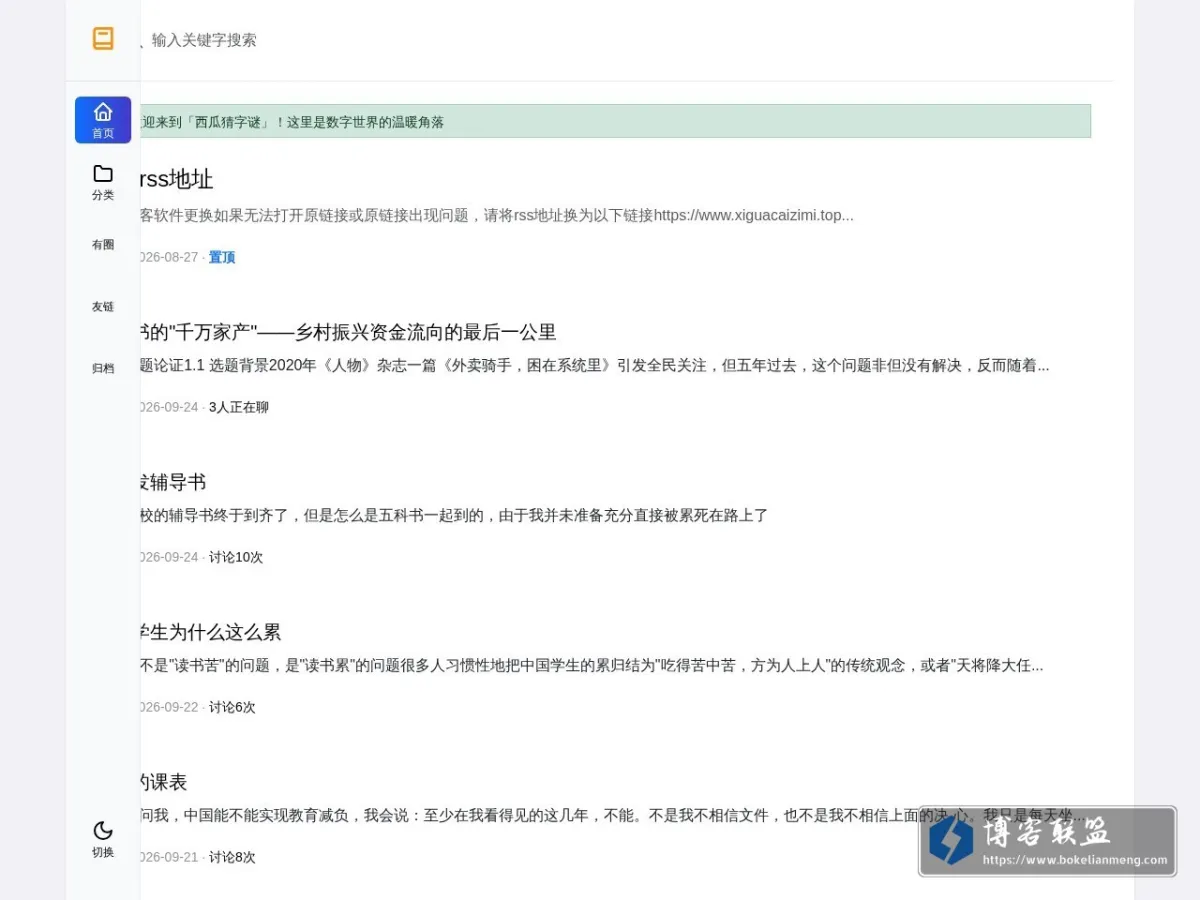Screen dimensions: 1200x900
Task: Click excerpt mentioning https://www.xiguacaizimi.top
Action: (x=497, y=215)
